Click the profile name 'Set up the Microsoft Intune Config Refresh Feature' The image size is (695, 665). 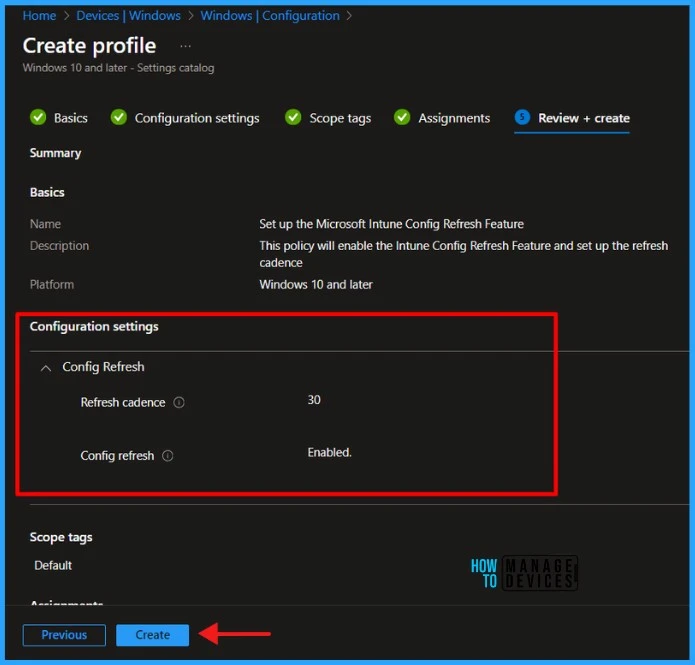pyautogui.click(x=391, y=224)
